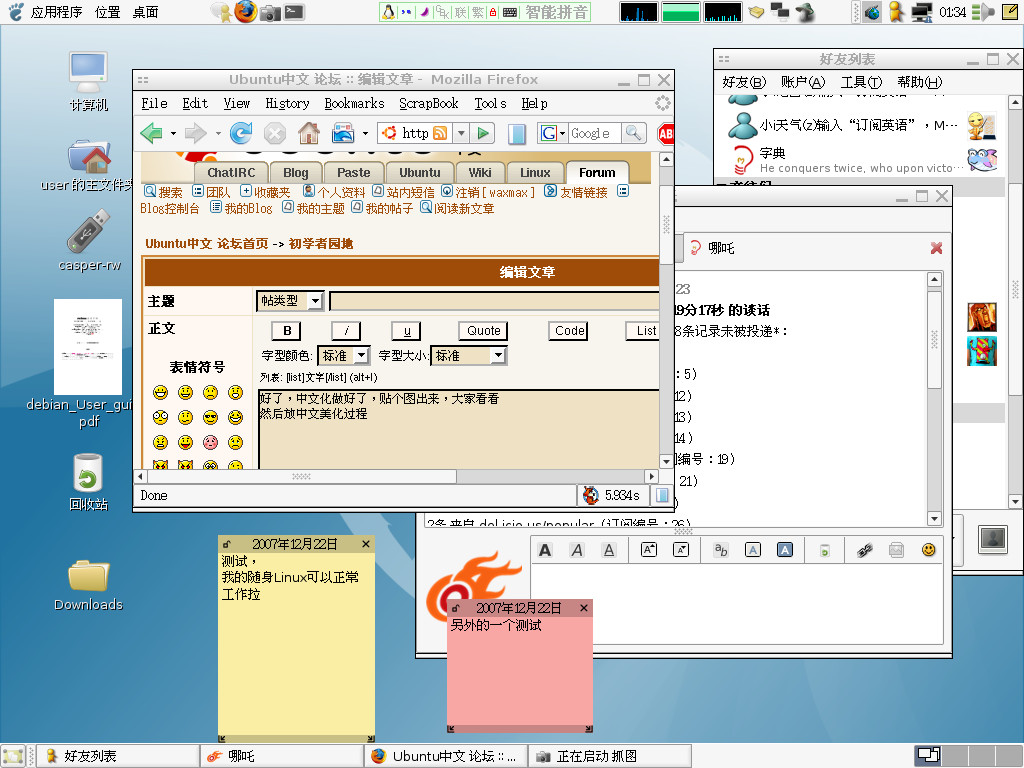This screenshot has width=1024, height=768.
Task: Open the ScrapBook menu in Firefox
Action: 428,103
